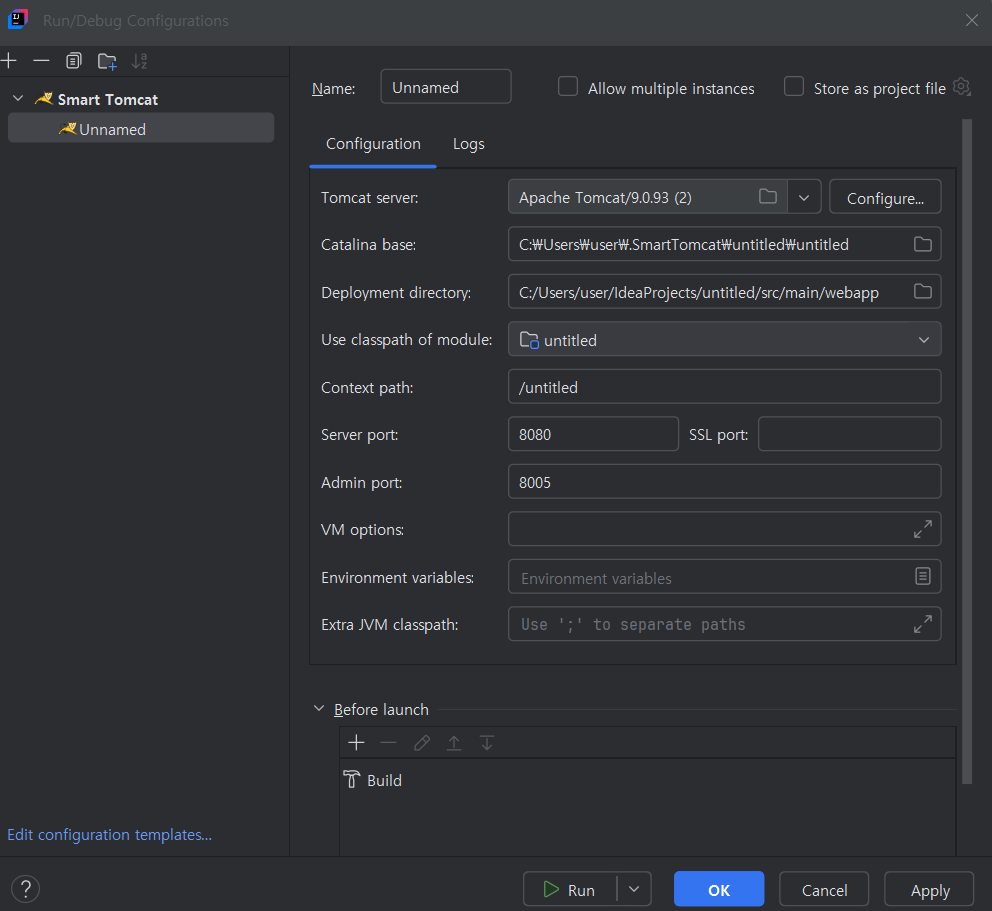The width and height of the screenshot is (992, 911).
Task: Open the Run button dropdown arrow
Action: point(634,889)
